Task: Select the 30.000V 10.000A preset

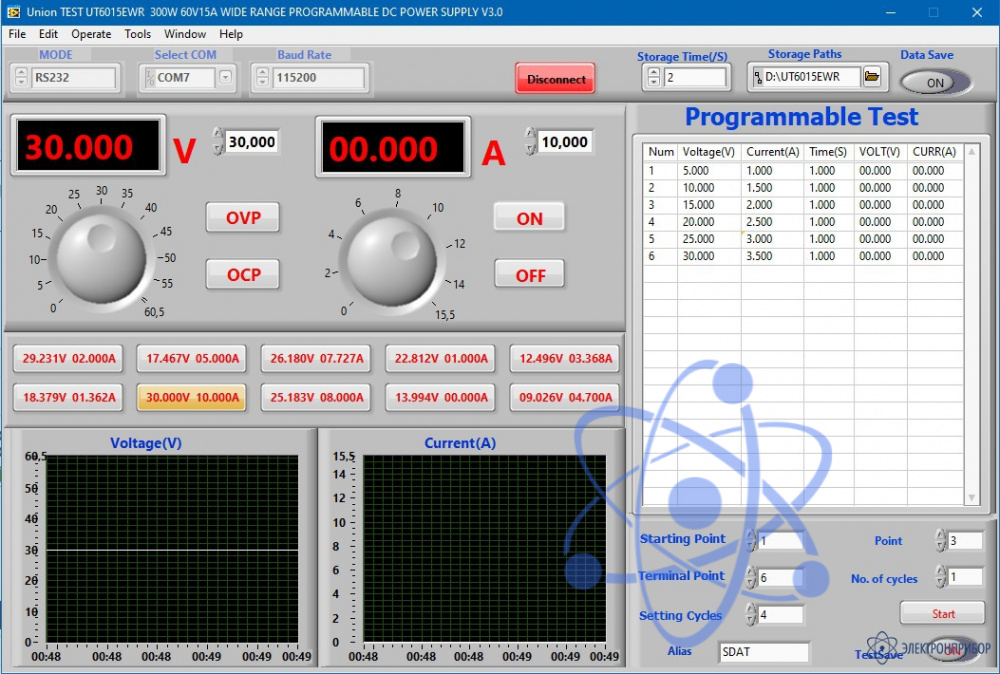Action: tap(193, 398)
